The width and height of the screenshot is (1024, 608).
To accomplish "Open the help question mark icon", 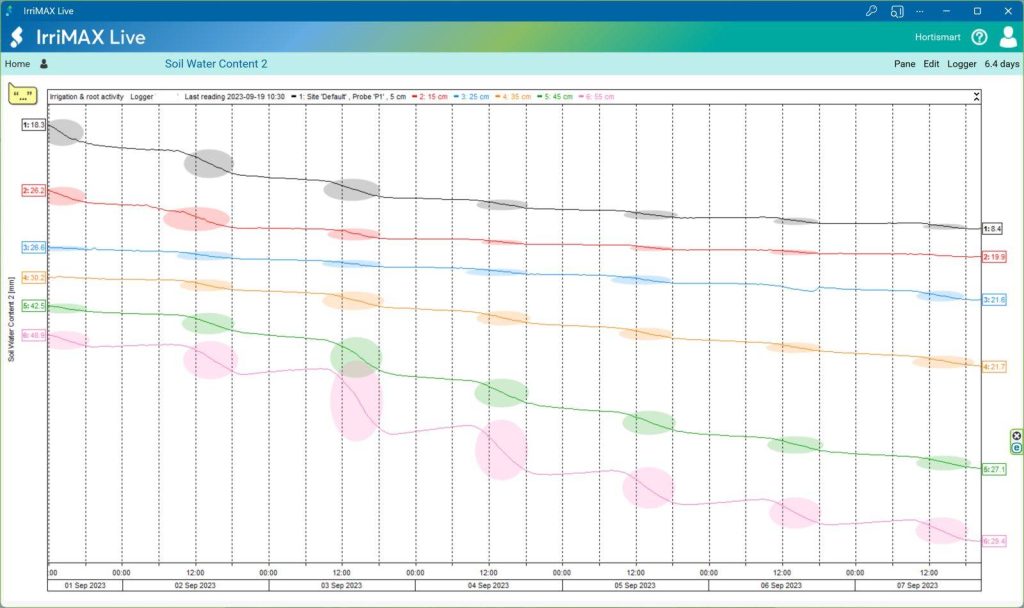I will pyautogui.click(x=979, y=37).
